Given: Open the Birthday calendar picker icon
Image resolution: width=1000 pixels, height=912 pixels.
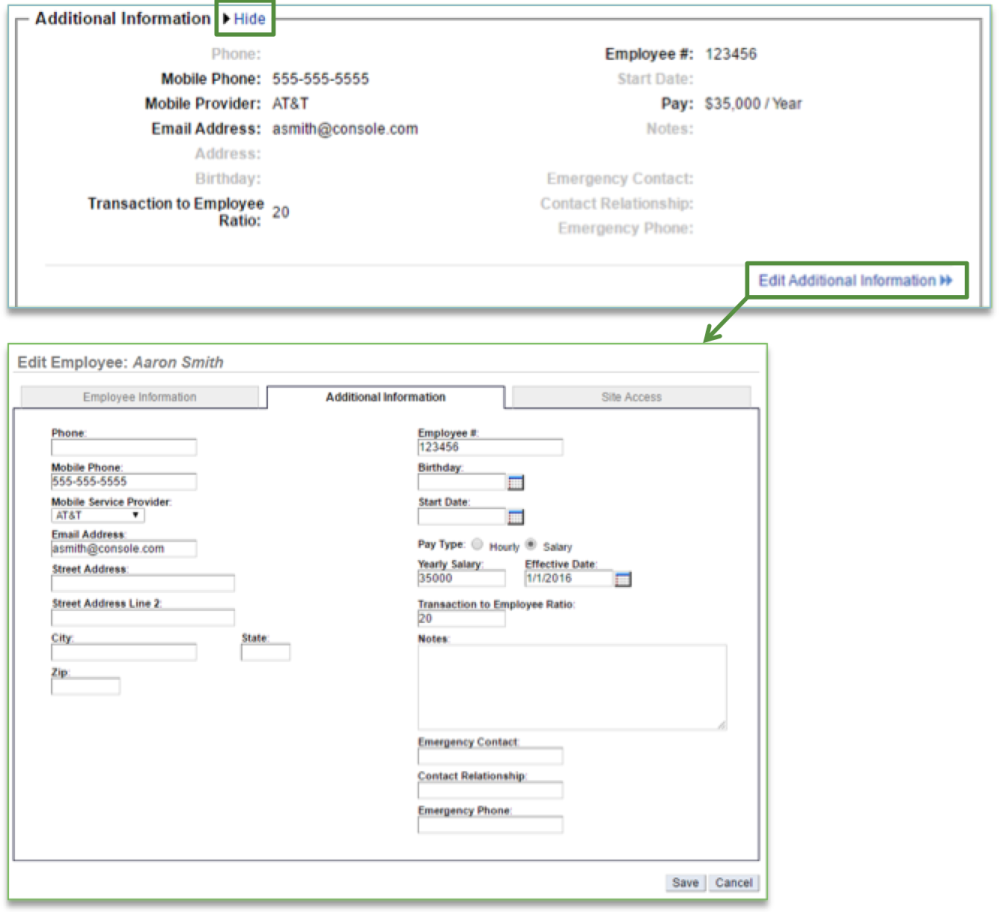Looking at the screenshot, I should [515, 483].
